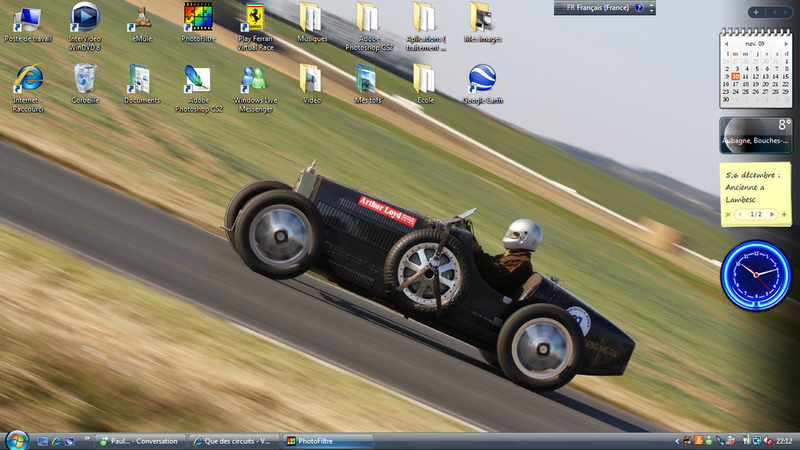Click the 22:12 taskbar clock
Image resolution: width=800 pixels, height=450 pixels.
[784, 441]
